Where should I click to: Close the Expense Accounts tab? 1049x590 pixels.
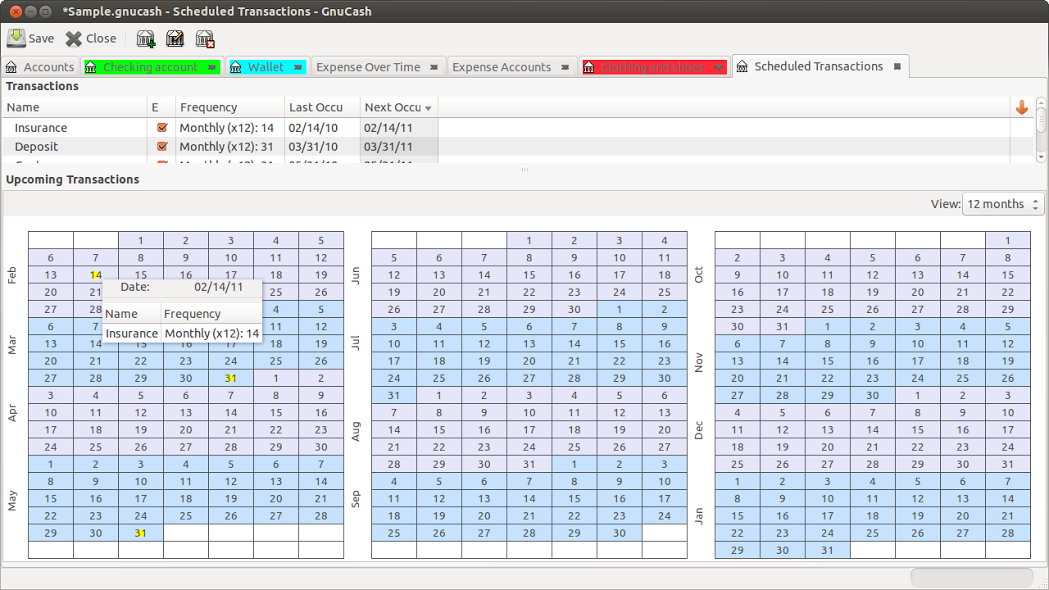tap(565, 67)
